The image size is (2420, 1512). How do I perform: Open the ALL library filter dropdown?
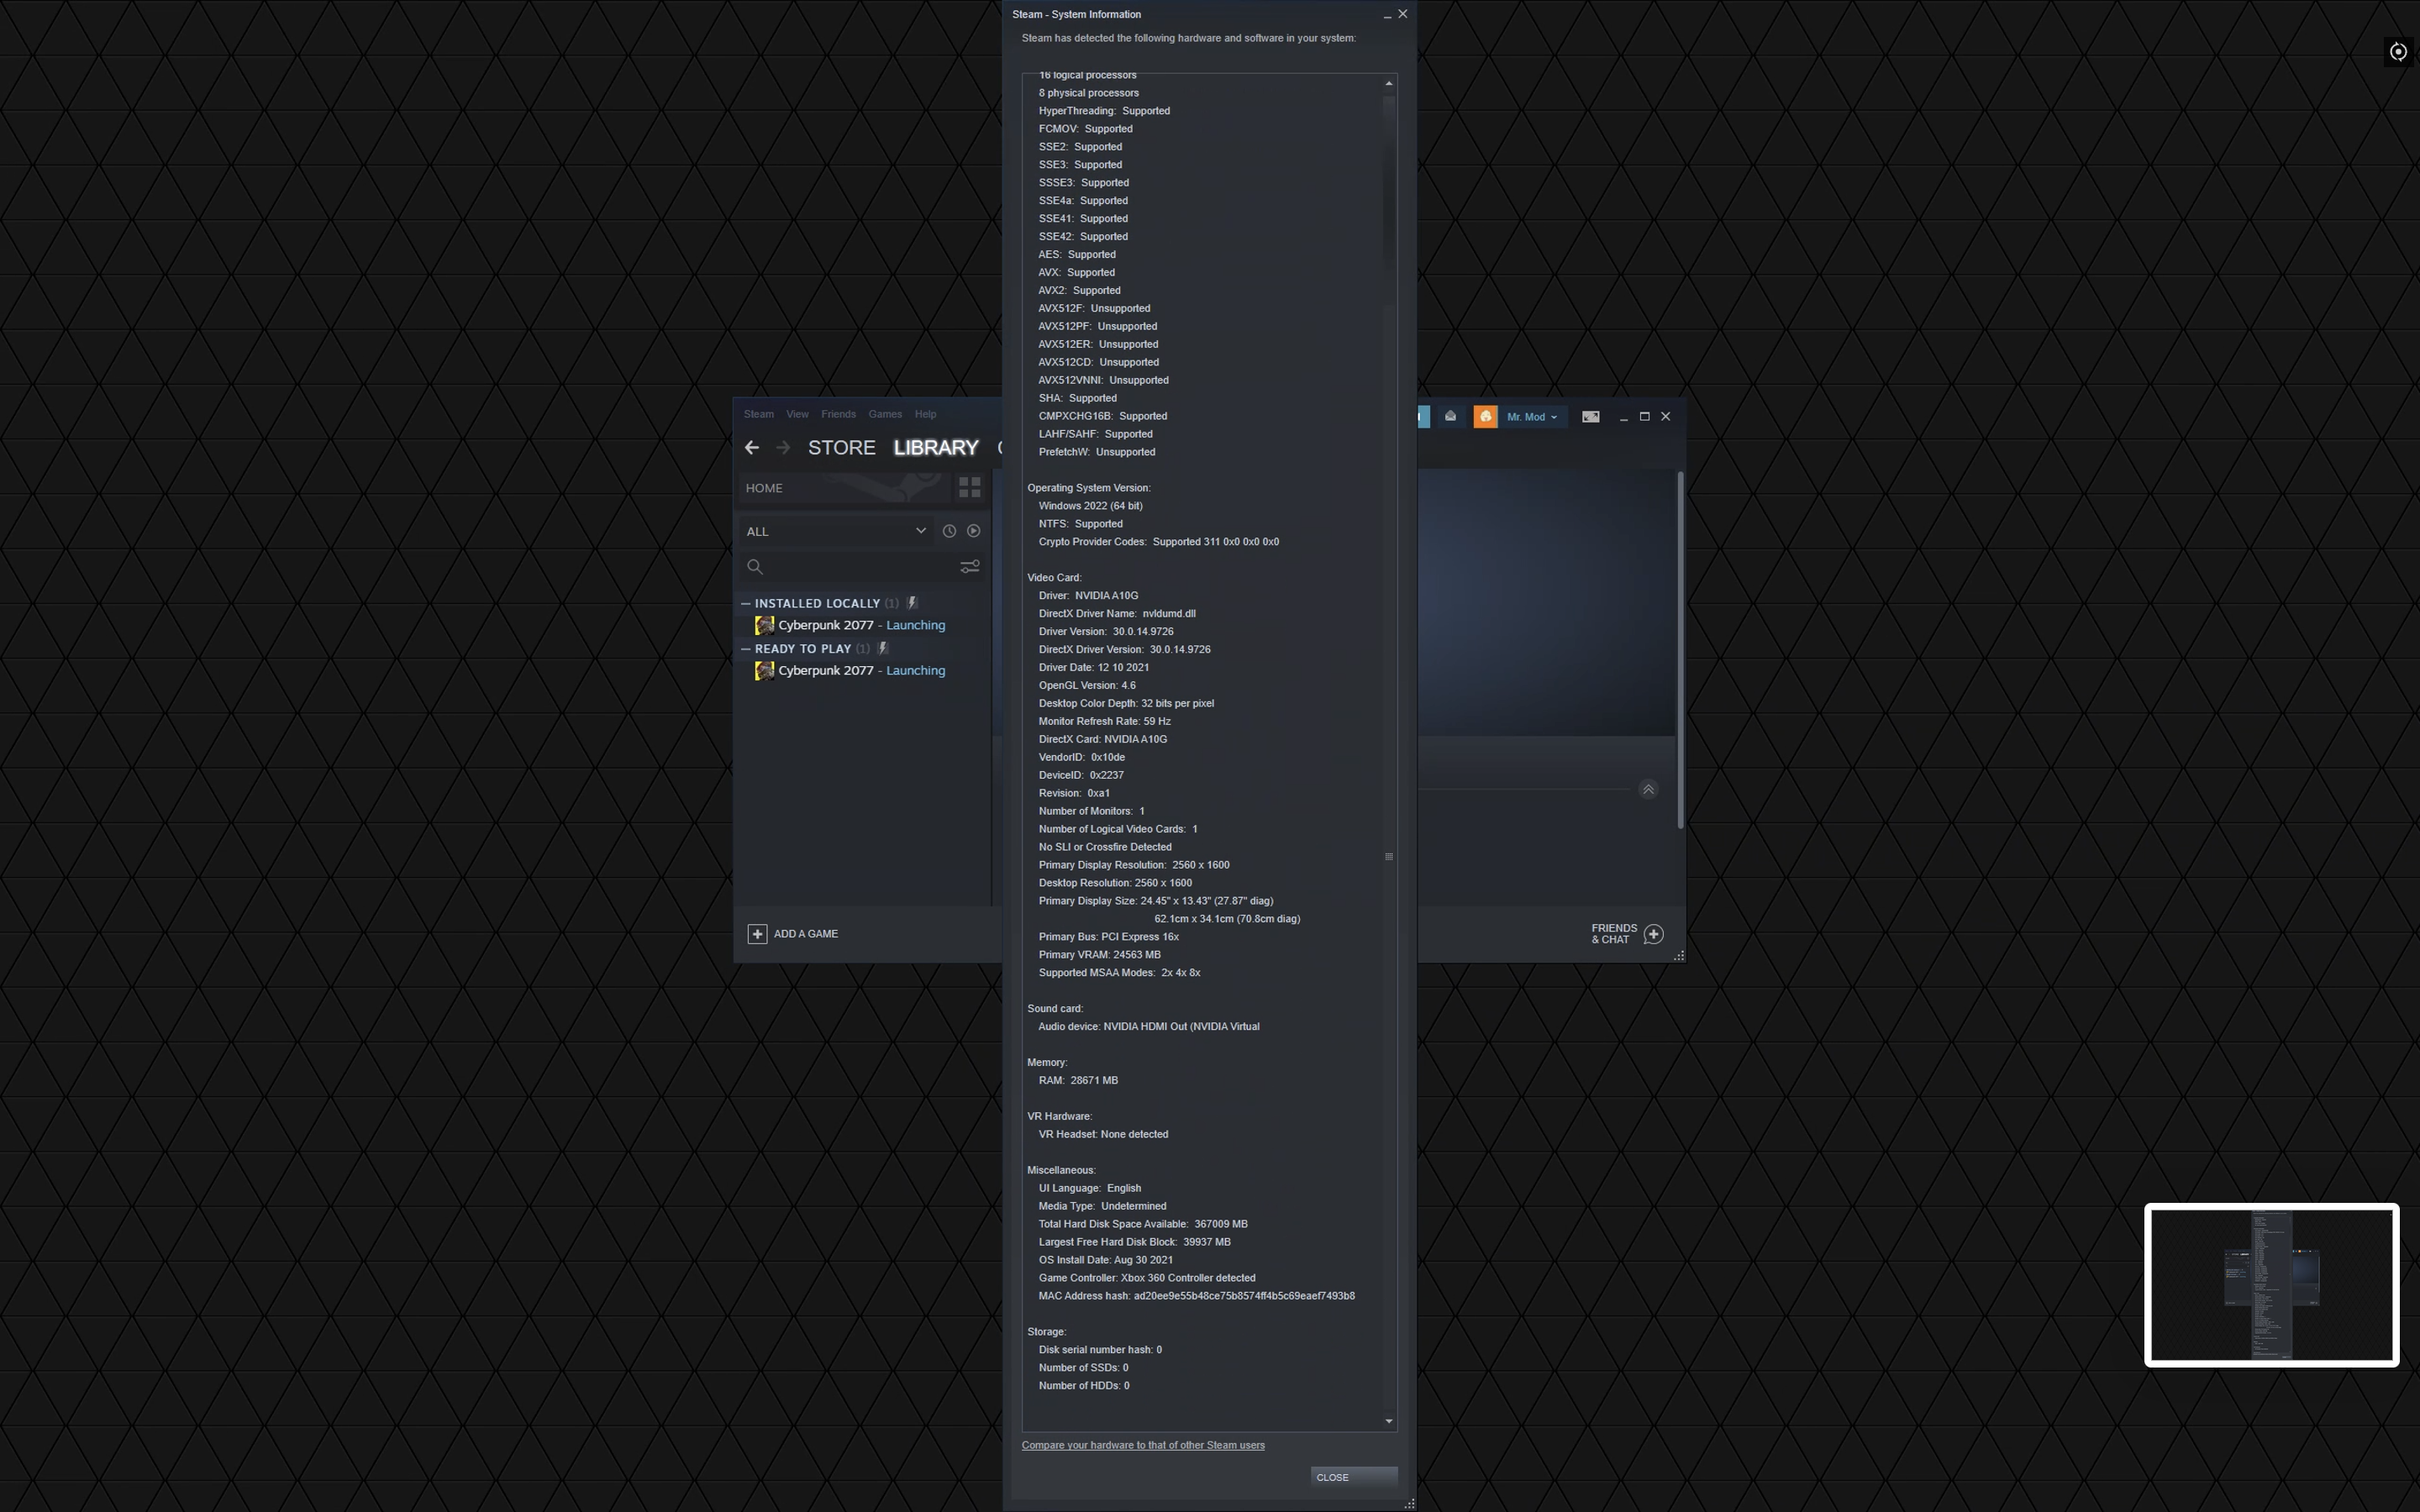(x=836, y=531)
